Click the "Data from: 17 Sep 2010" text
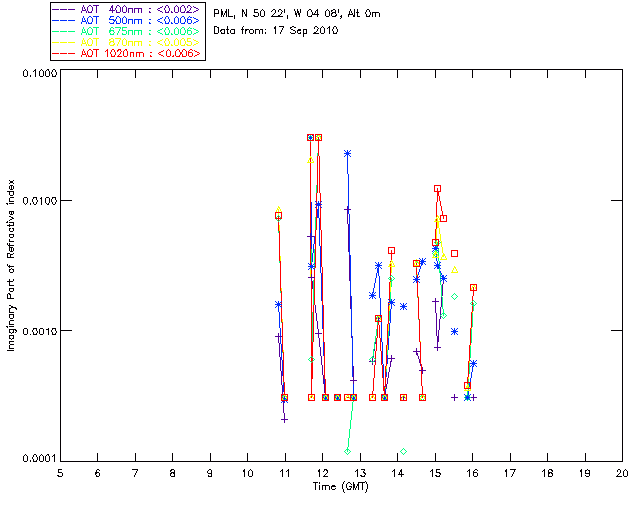 click(x=276, y=31)
